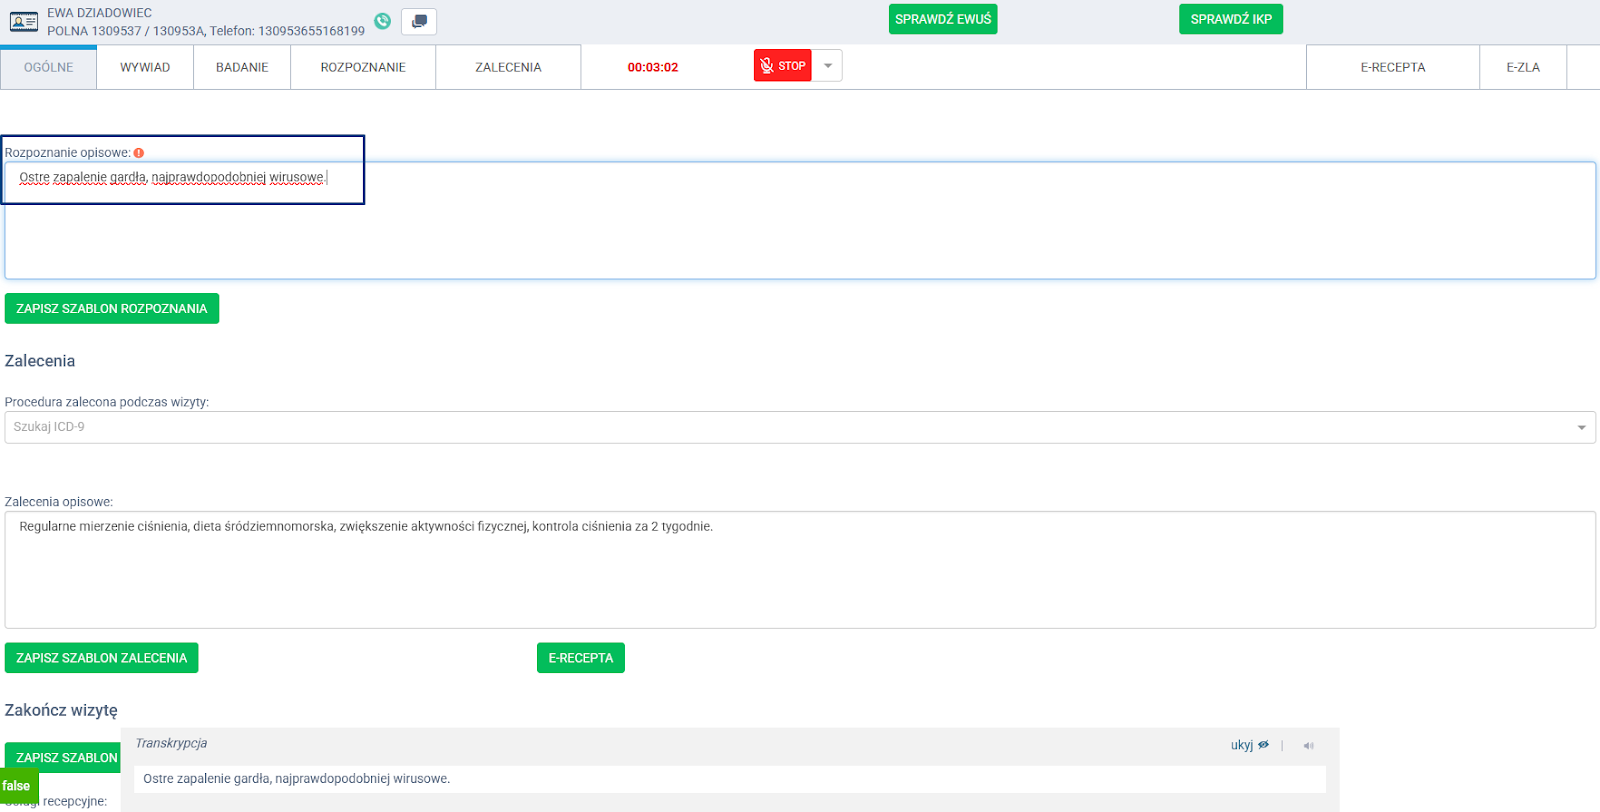The width and height of the screenshot is (1600, 812).
Task: Open the BADANIE tab
Action: 242,67
